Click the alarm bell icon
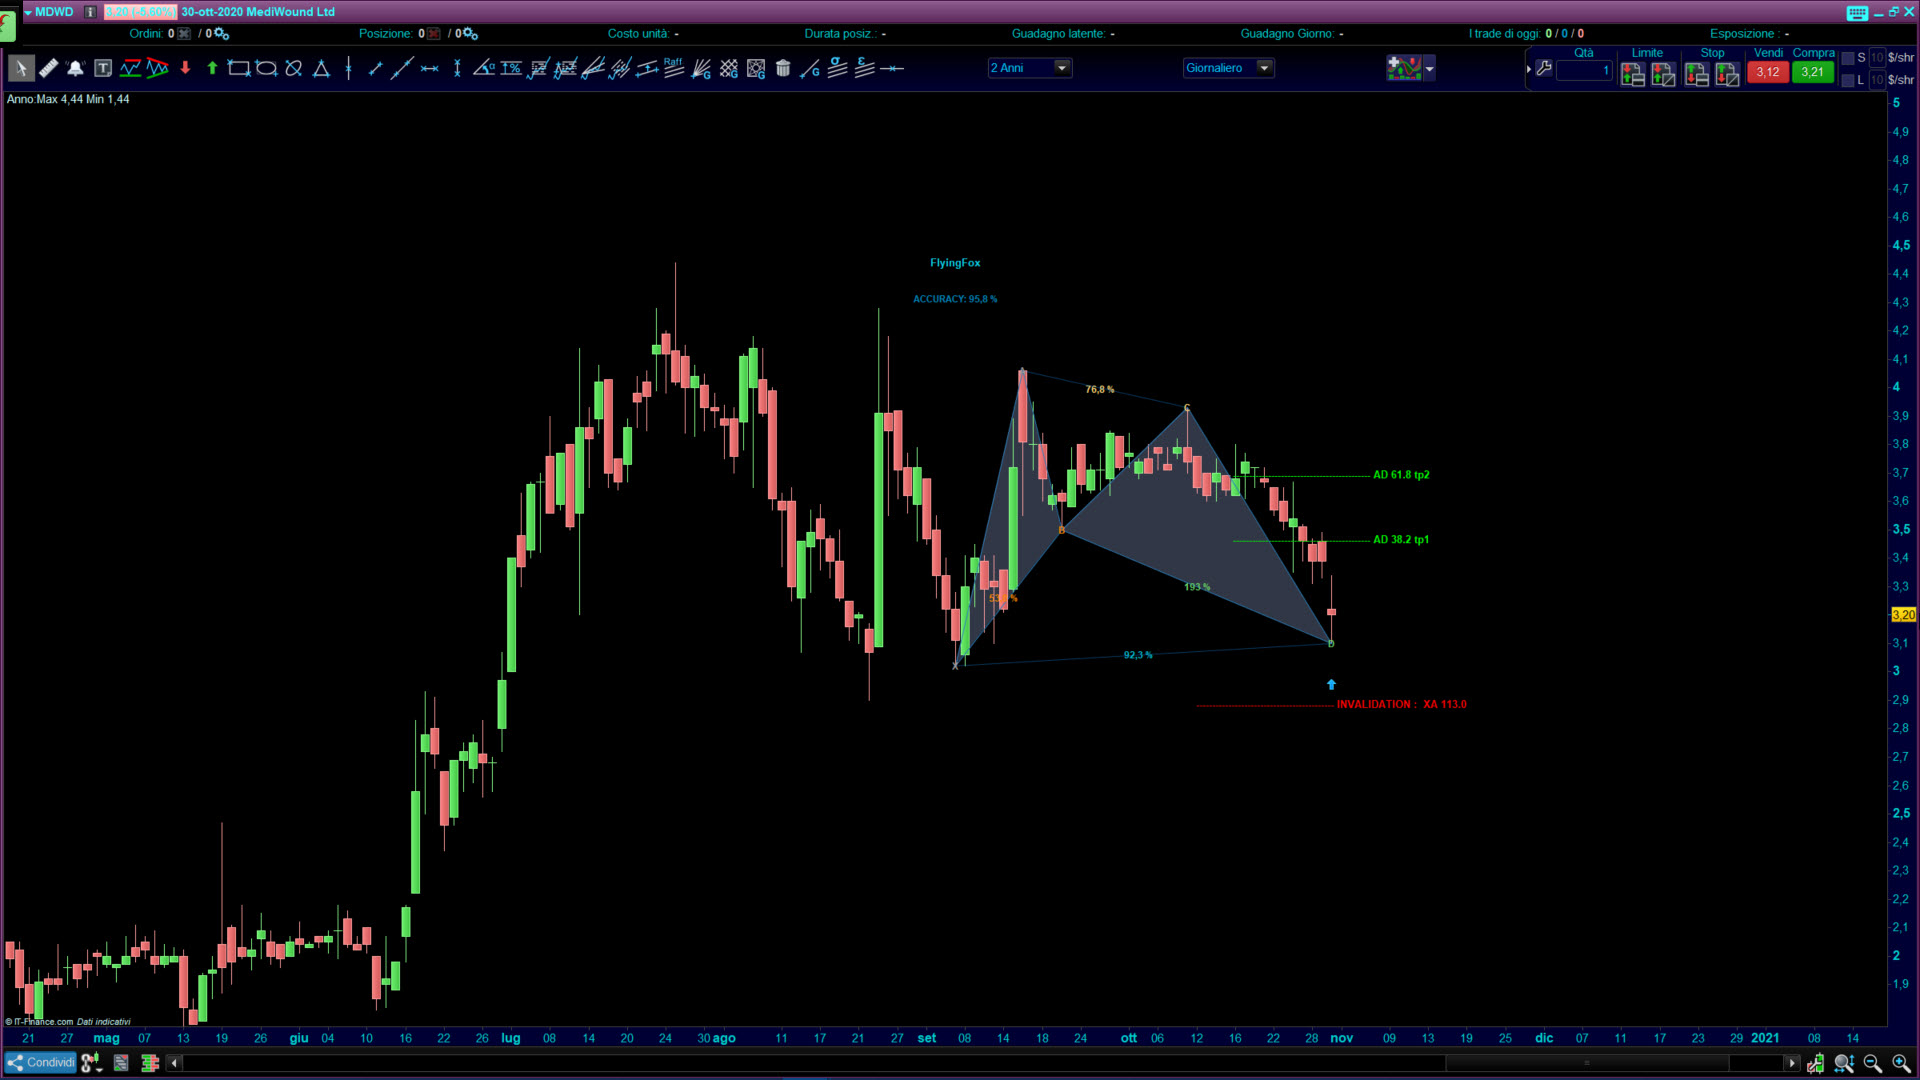1920x1080 pixels. click(75, 68)
